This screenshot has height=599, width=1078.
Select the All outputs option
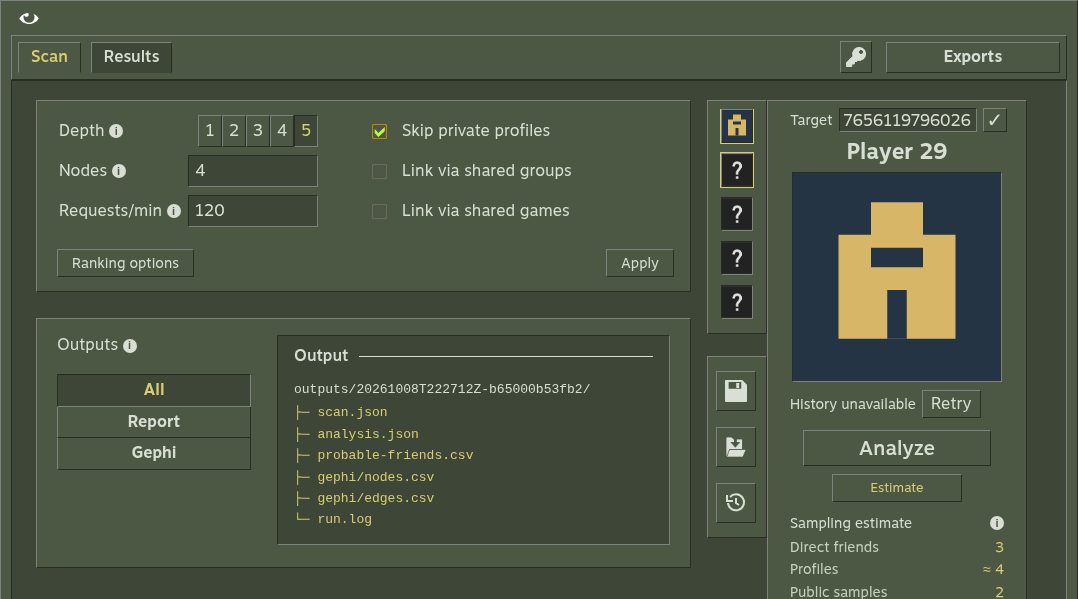pos(154,390)
